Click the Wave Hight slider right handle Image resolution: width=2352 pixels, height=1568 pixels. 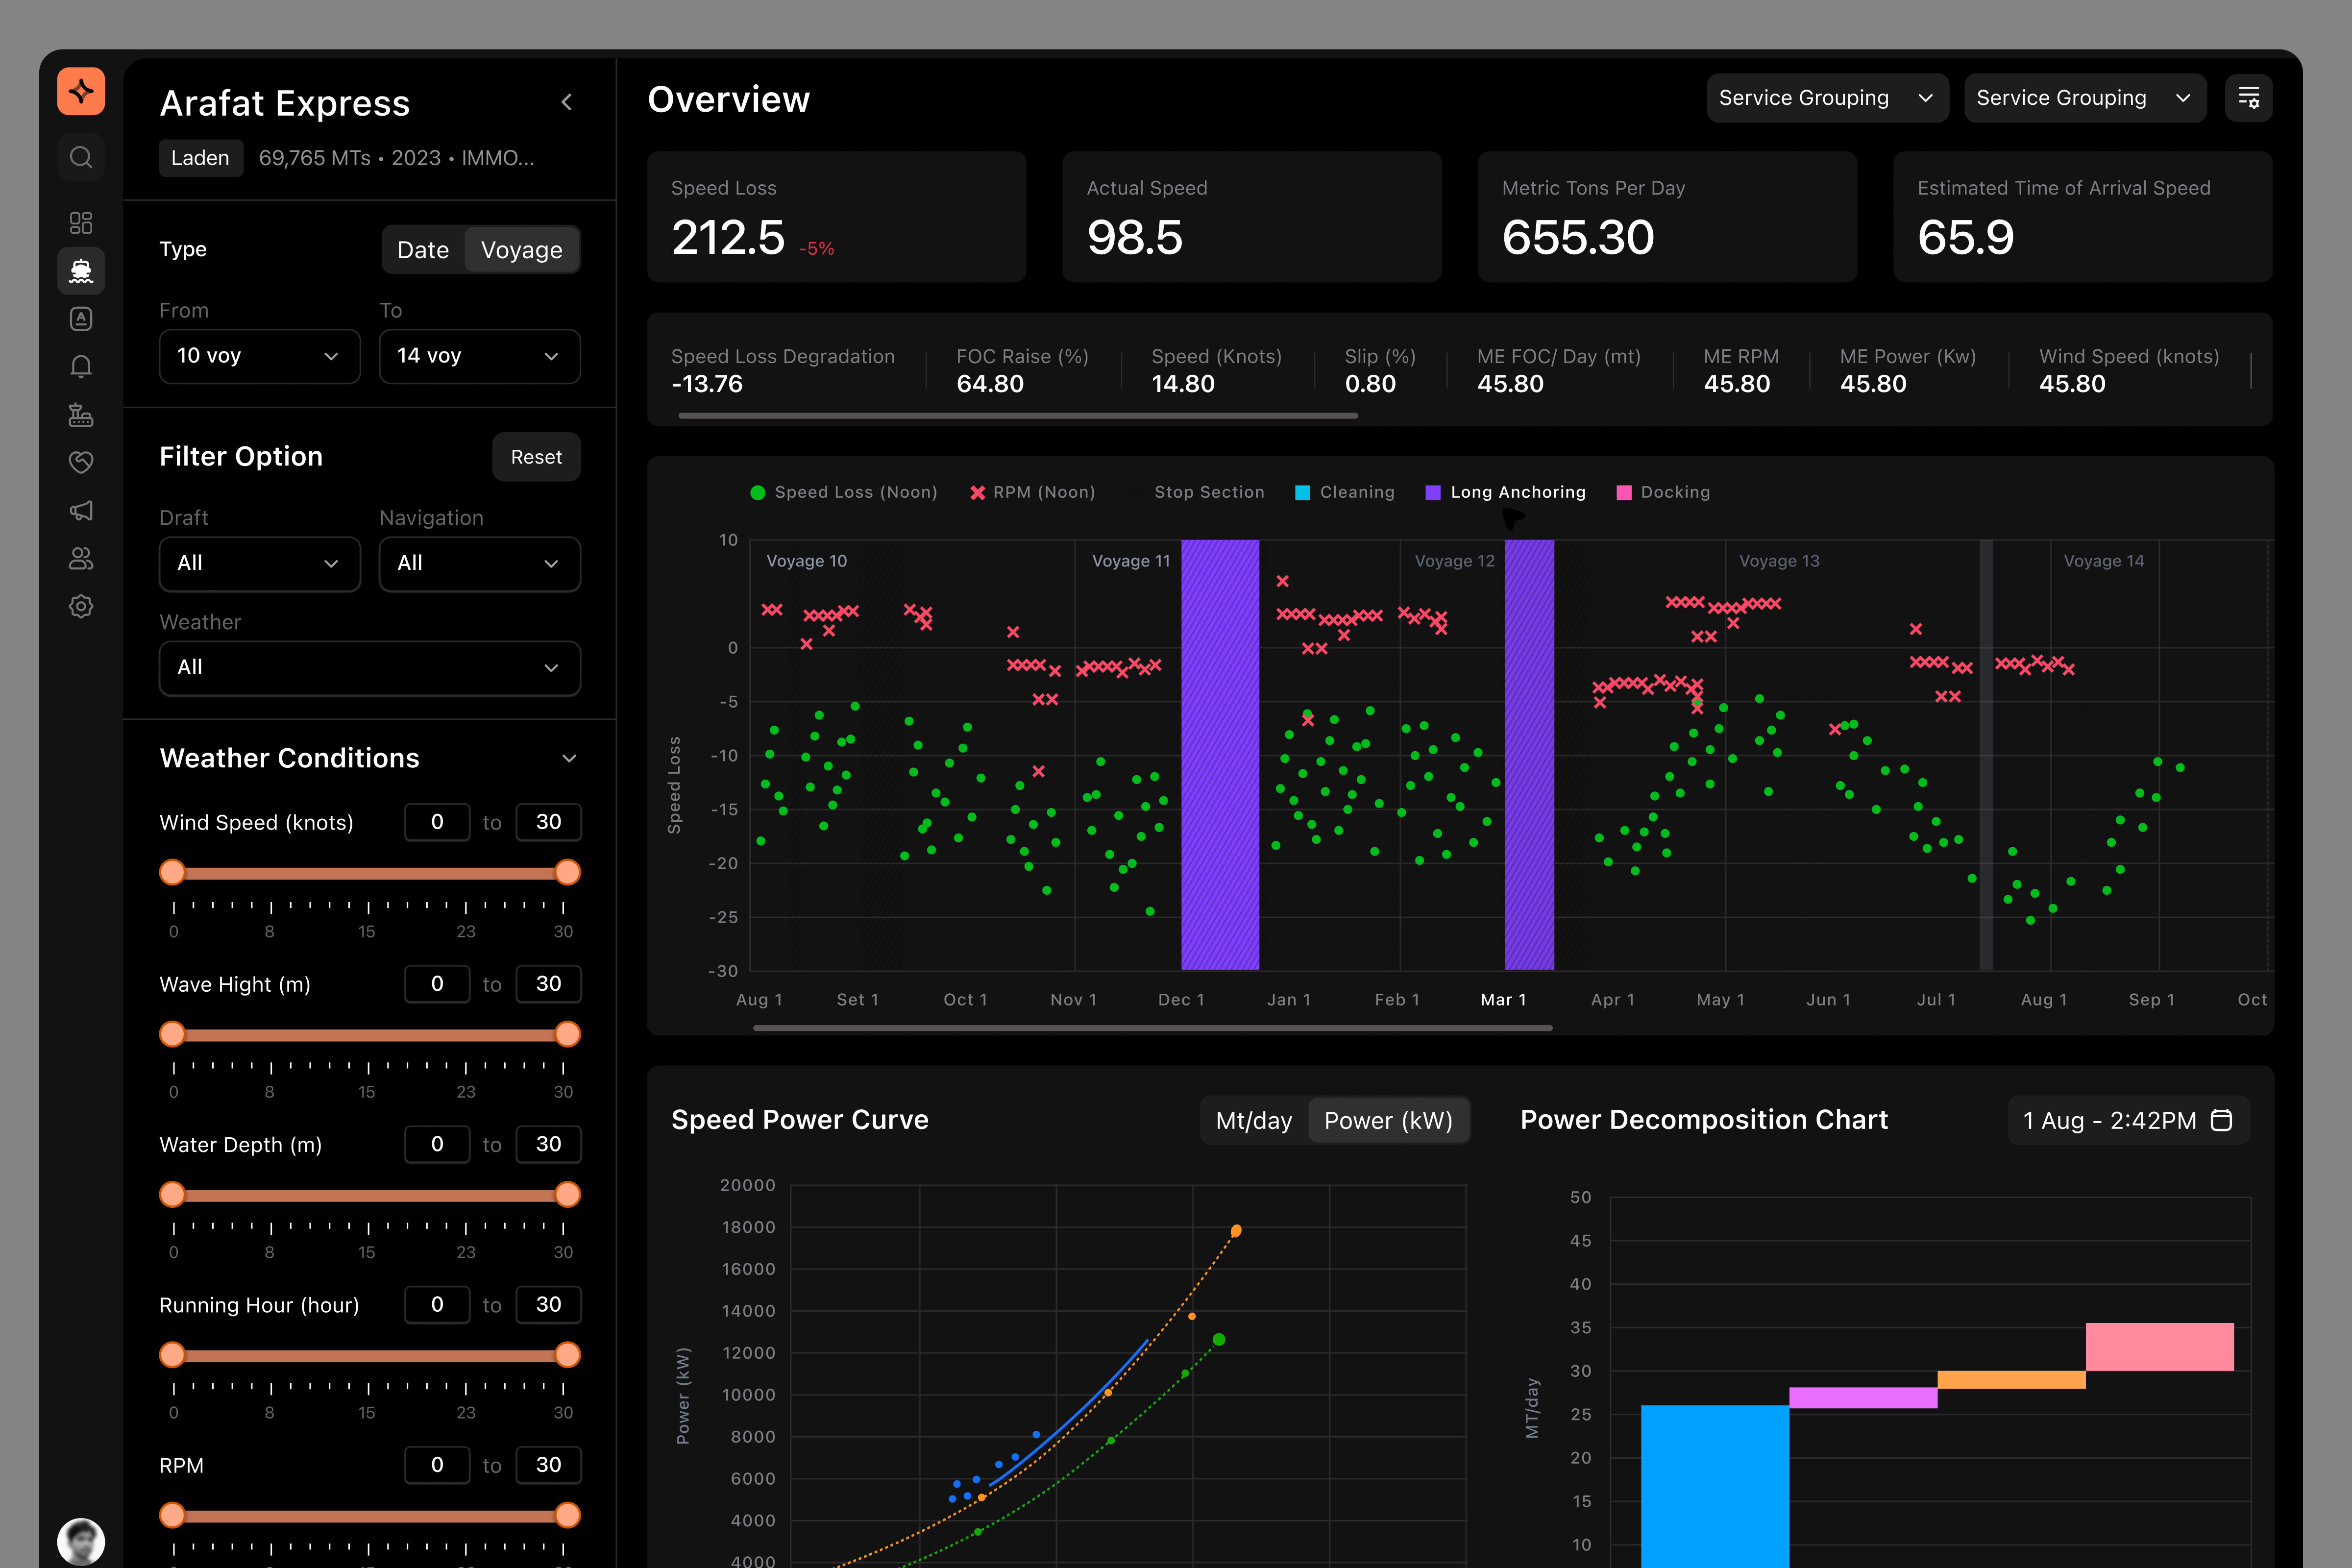[x=567, y=1034]
